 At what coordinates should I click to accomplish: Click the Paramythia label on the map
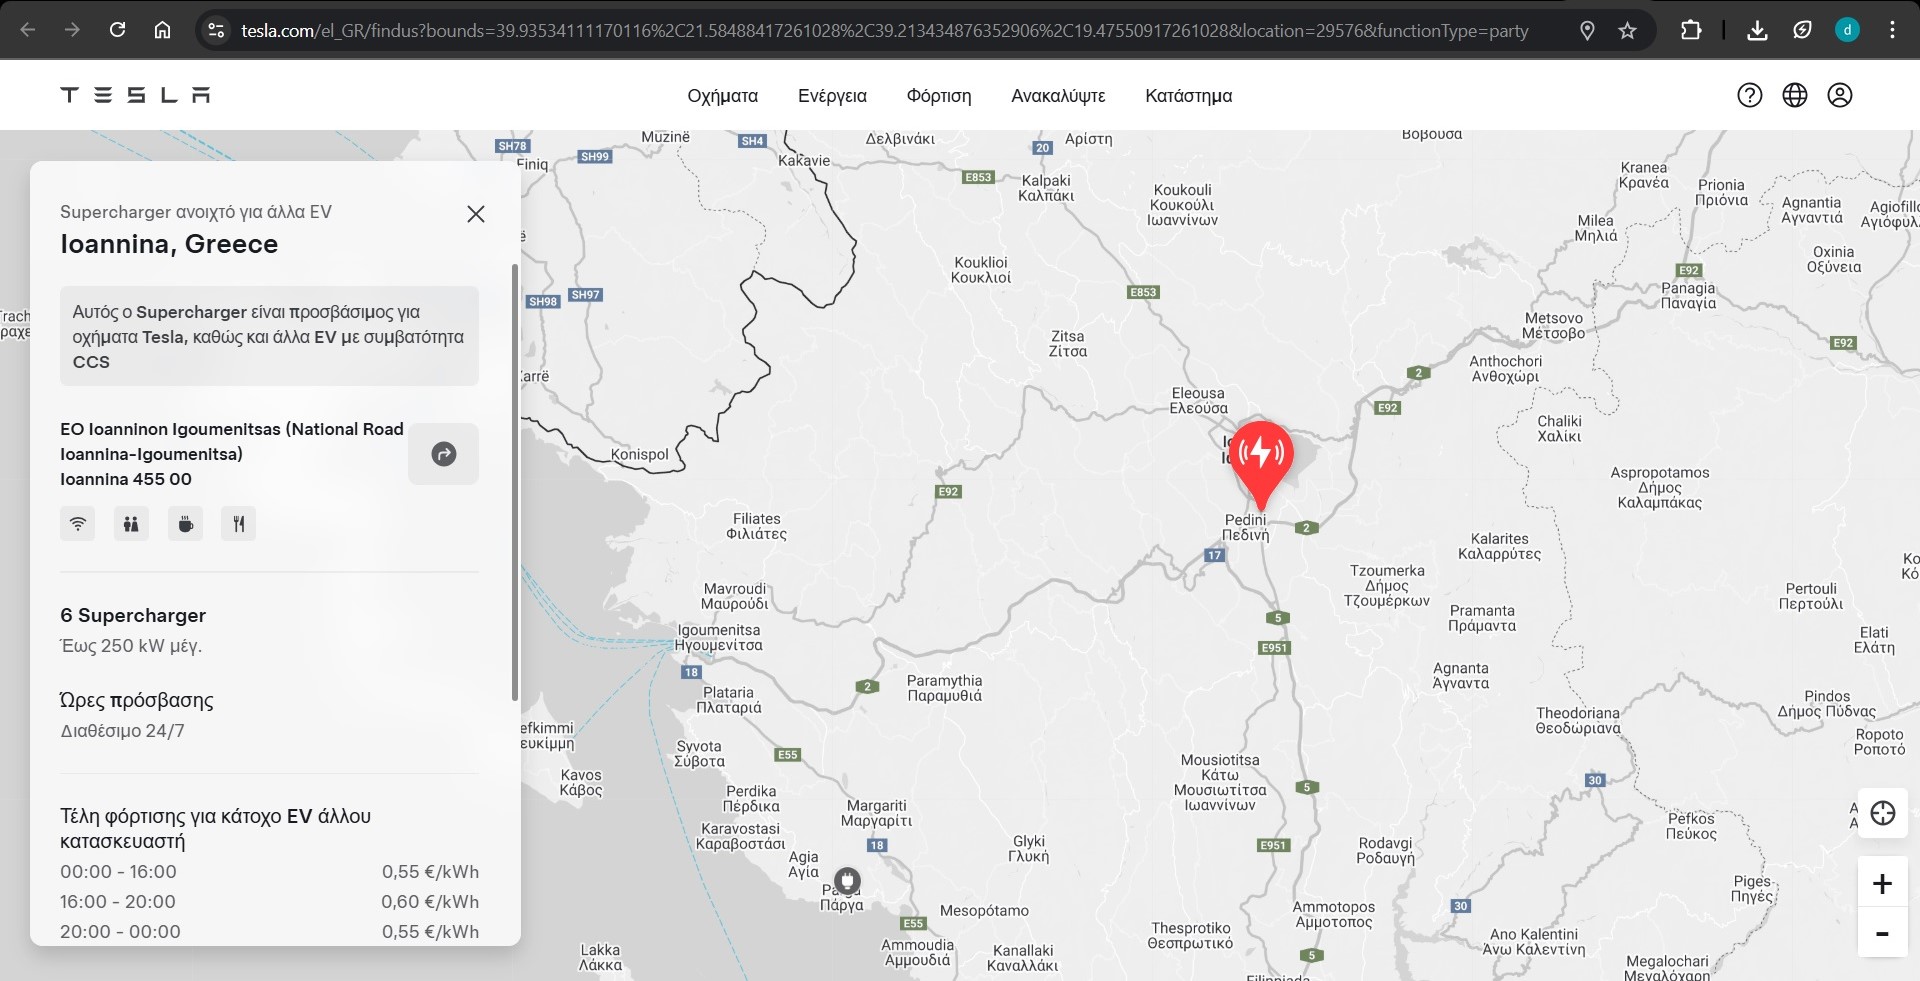(944, 687)
